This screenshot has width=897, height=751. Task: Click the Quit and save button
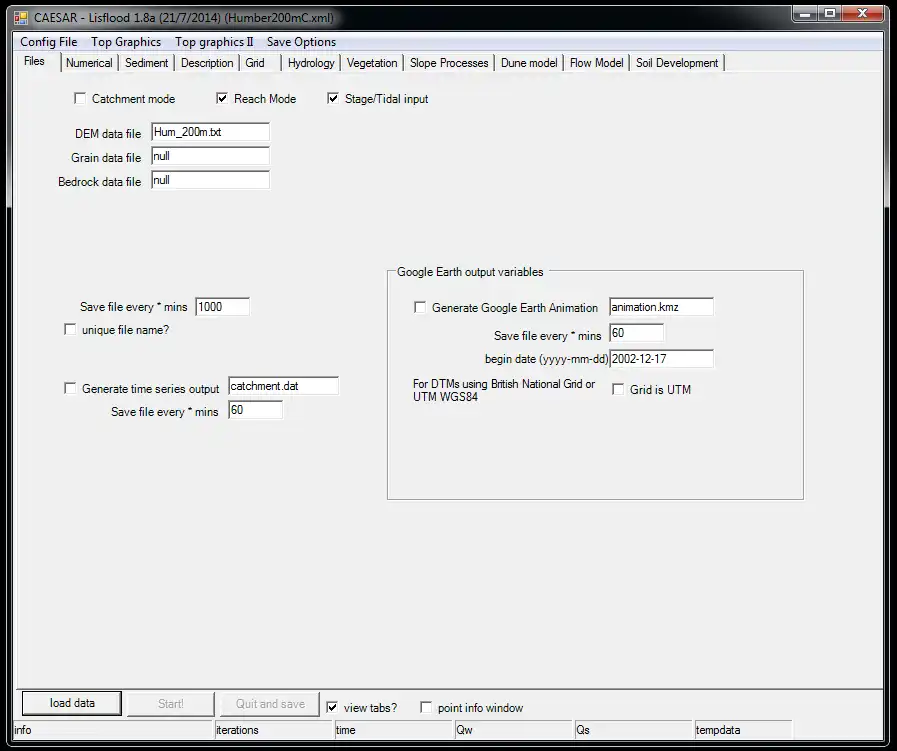270,704
